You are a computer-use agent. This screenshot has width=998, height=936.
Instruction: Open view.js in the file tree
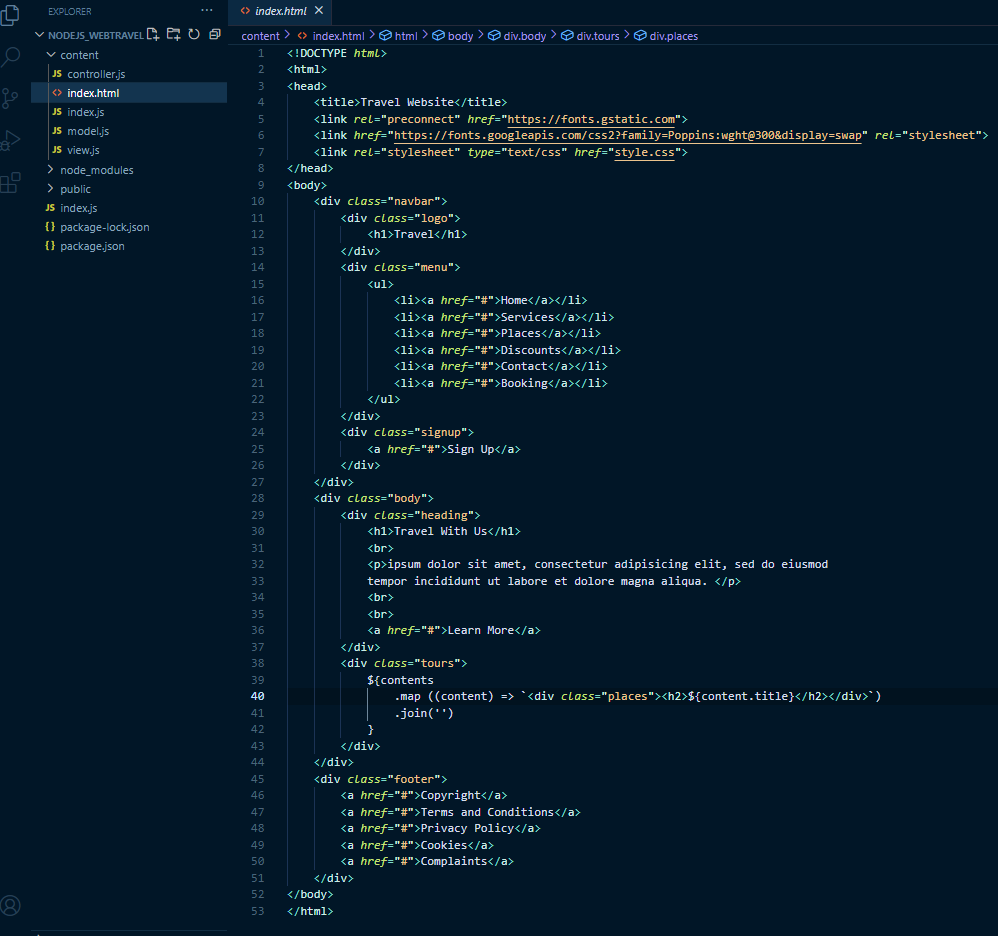pos(83,150)
